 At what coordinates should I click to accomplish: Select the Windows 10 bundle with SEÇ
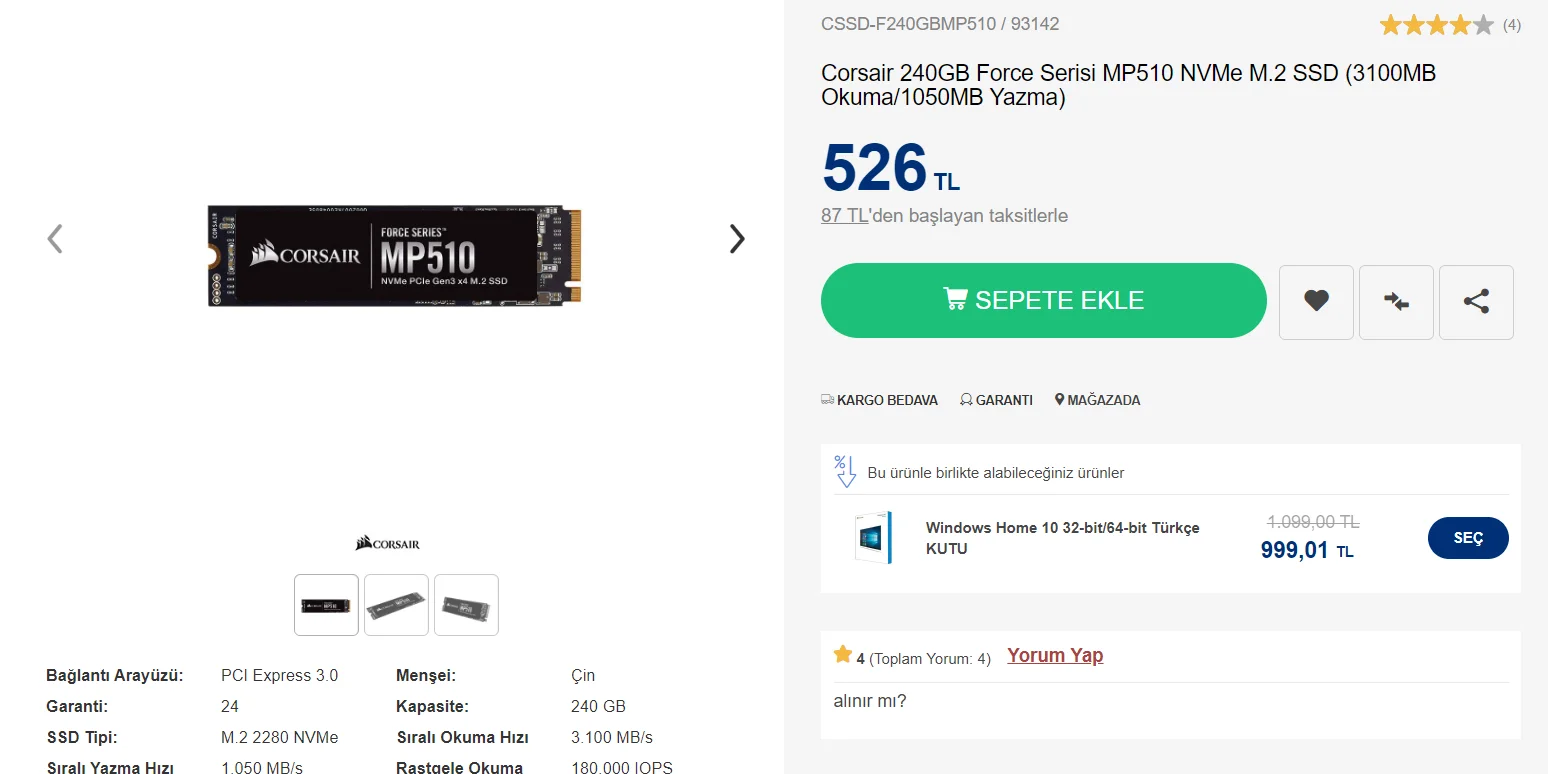[1468, 537]
